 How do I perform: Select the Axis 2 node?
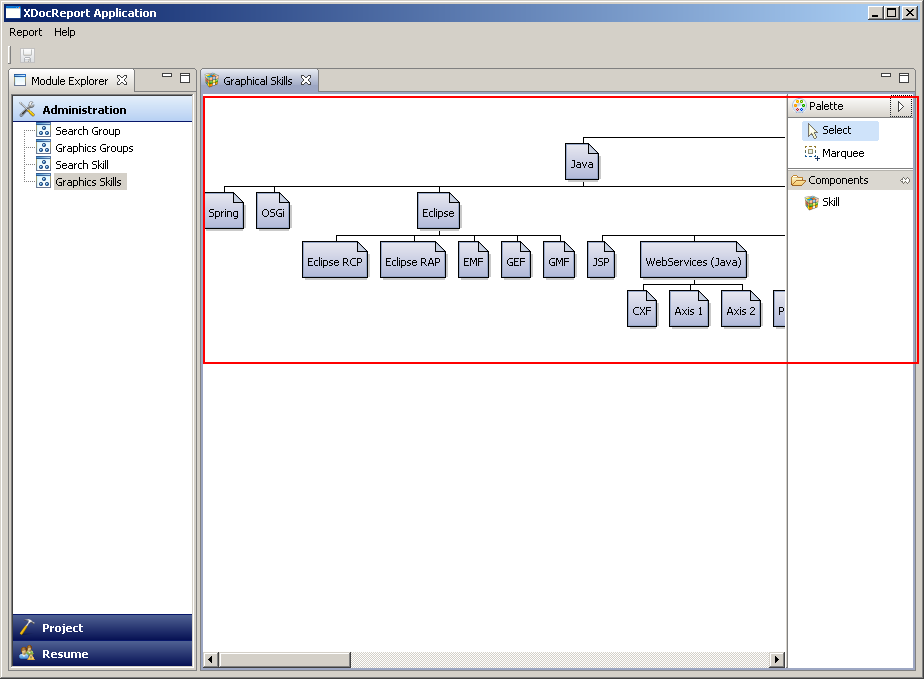point(741,308)
